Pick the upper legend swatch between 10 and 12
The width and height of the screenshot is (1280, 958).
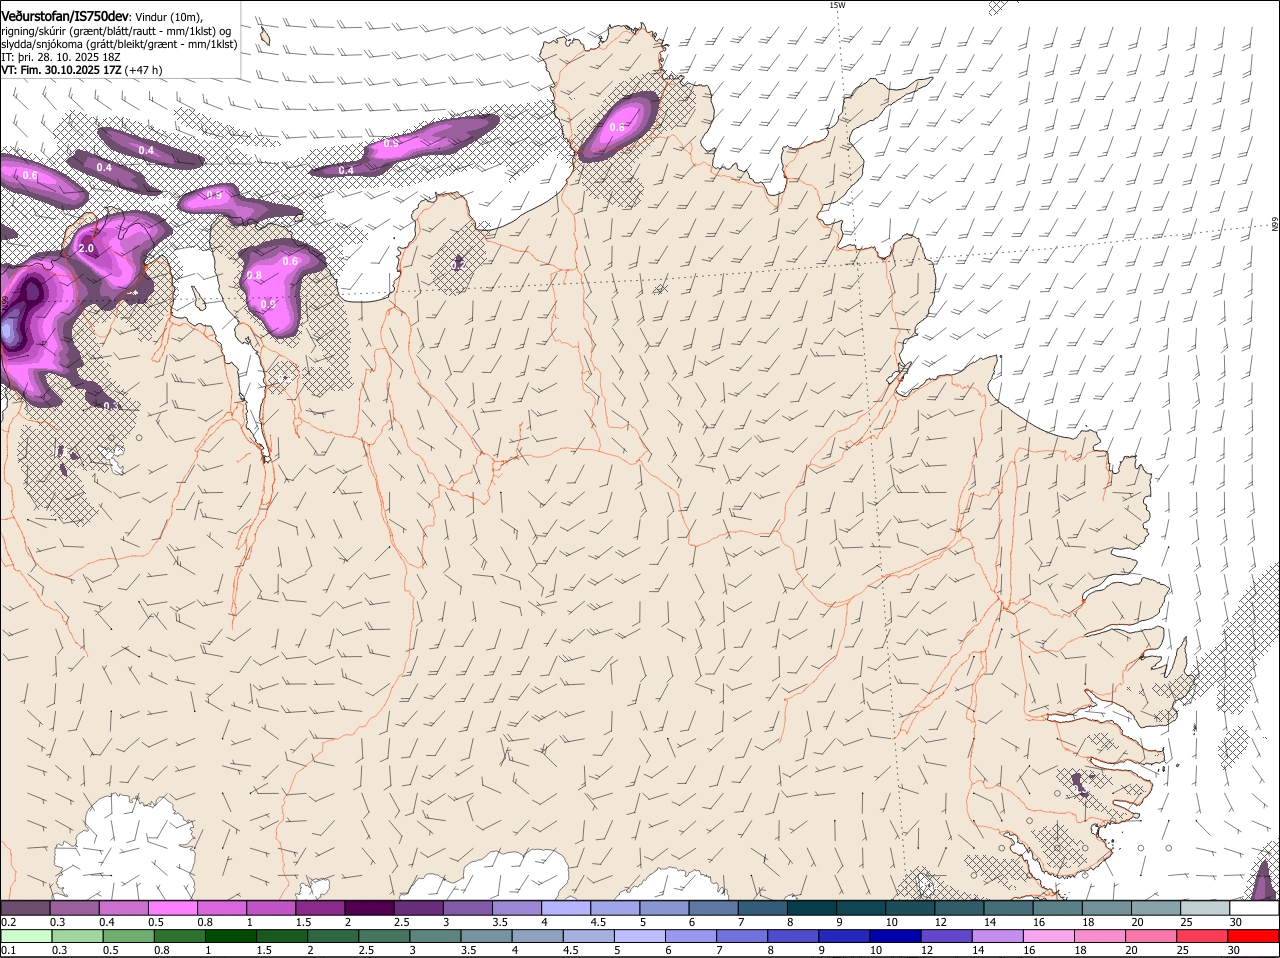(x=910, y=907)
